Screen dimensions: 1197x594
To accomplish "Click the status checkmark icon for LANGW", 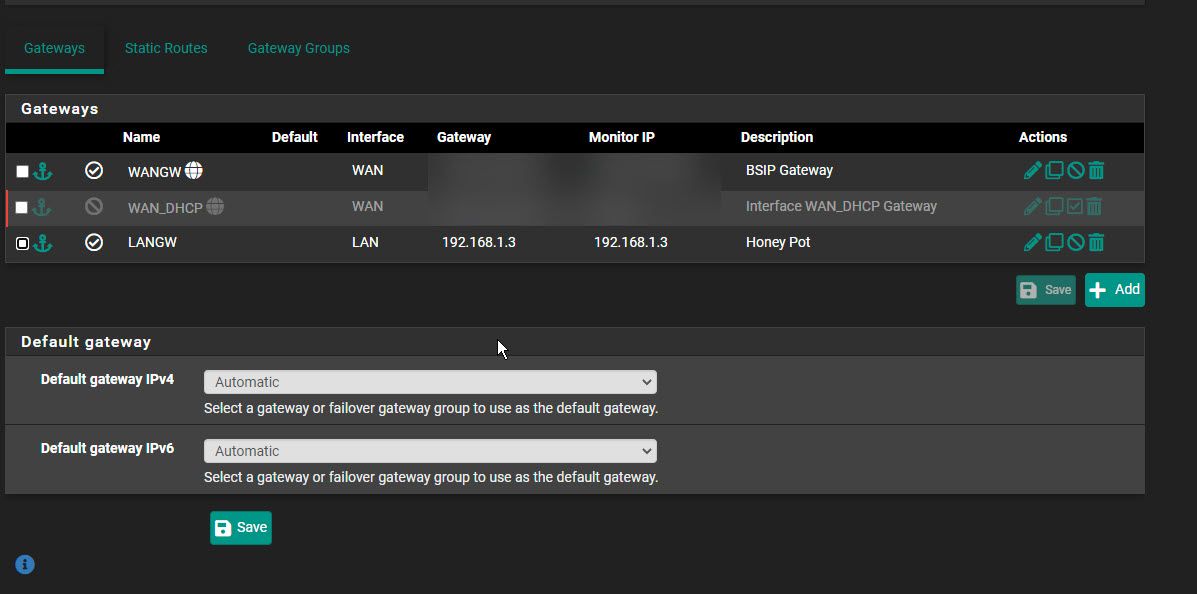I will point(94,243).
